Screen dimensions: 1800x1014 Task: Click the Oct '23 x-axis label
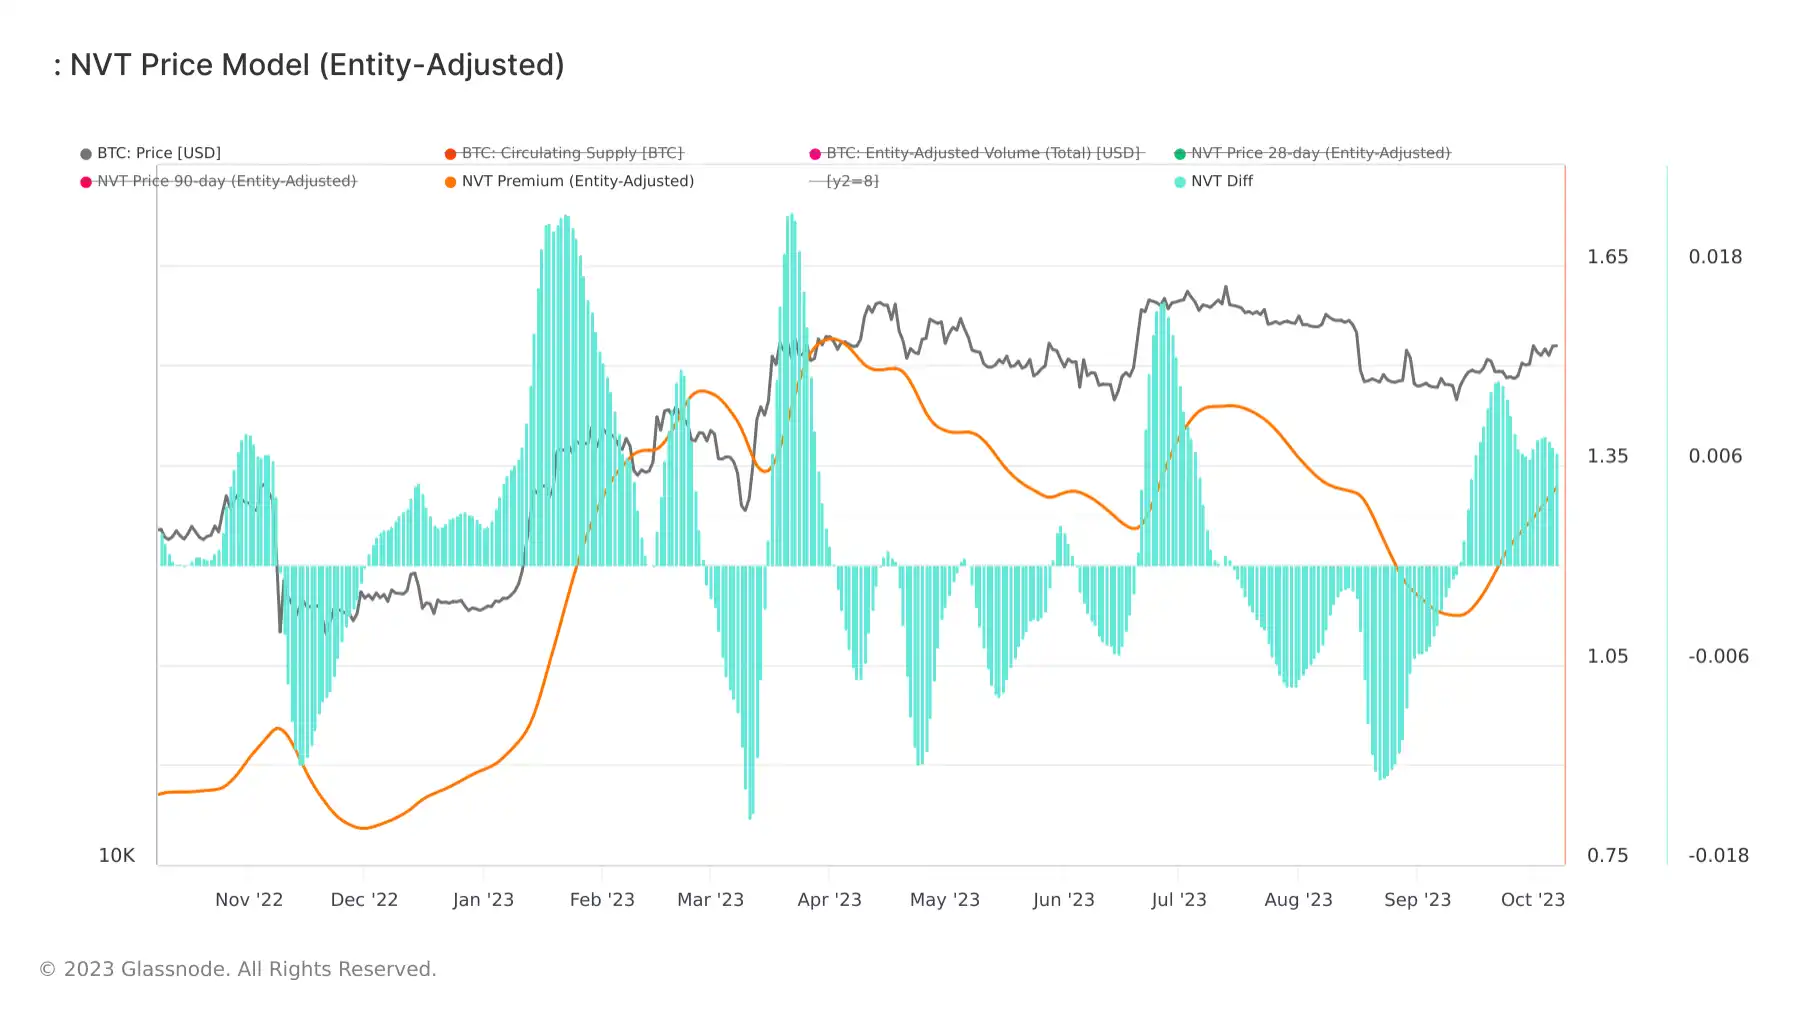click(x=1532, y=900)
